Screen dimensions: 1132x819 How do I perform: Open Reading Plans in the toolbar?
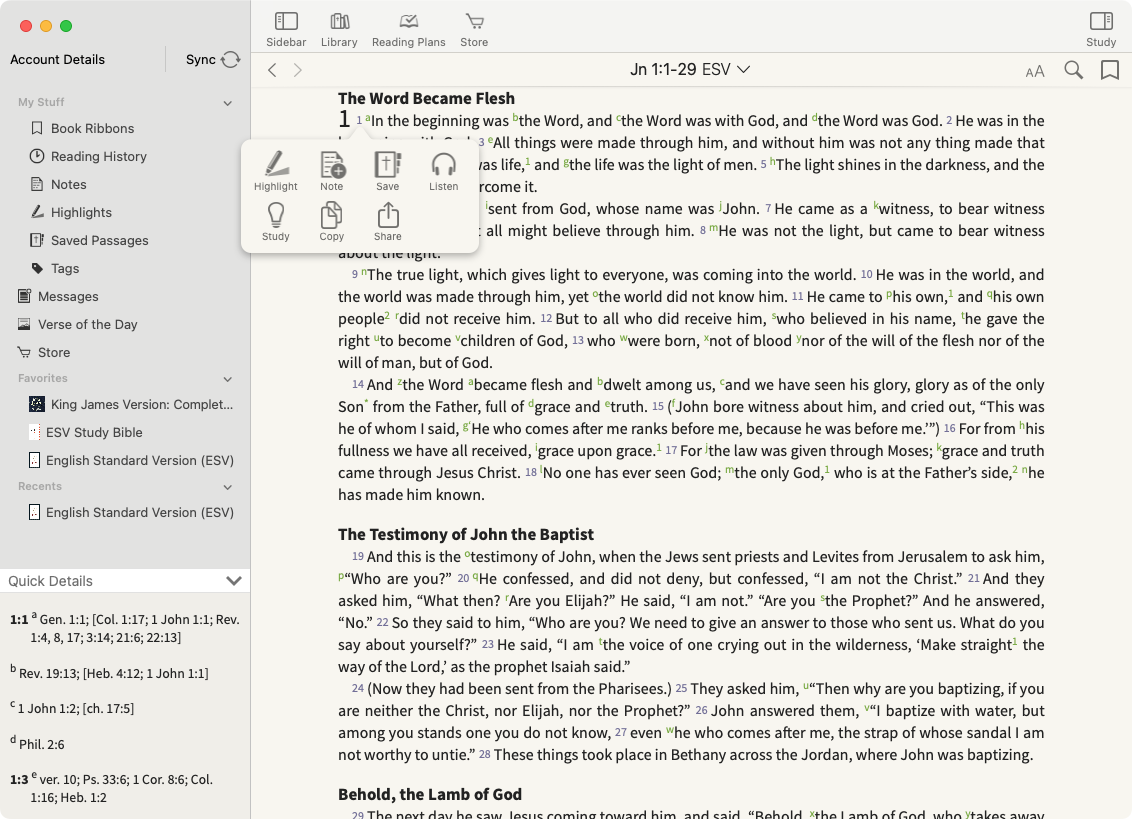tap(409, 30)
